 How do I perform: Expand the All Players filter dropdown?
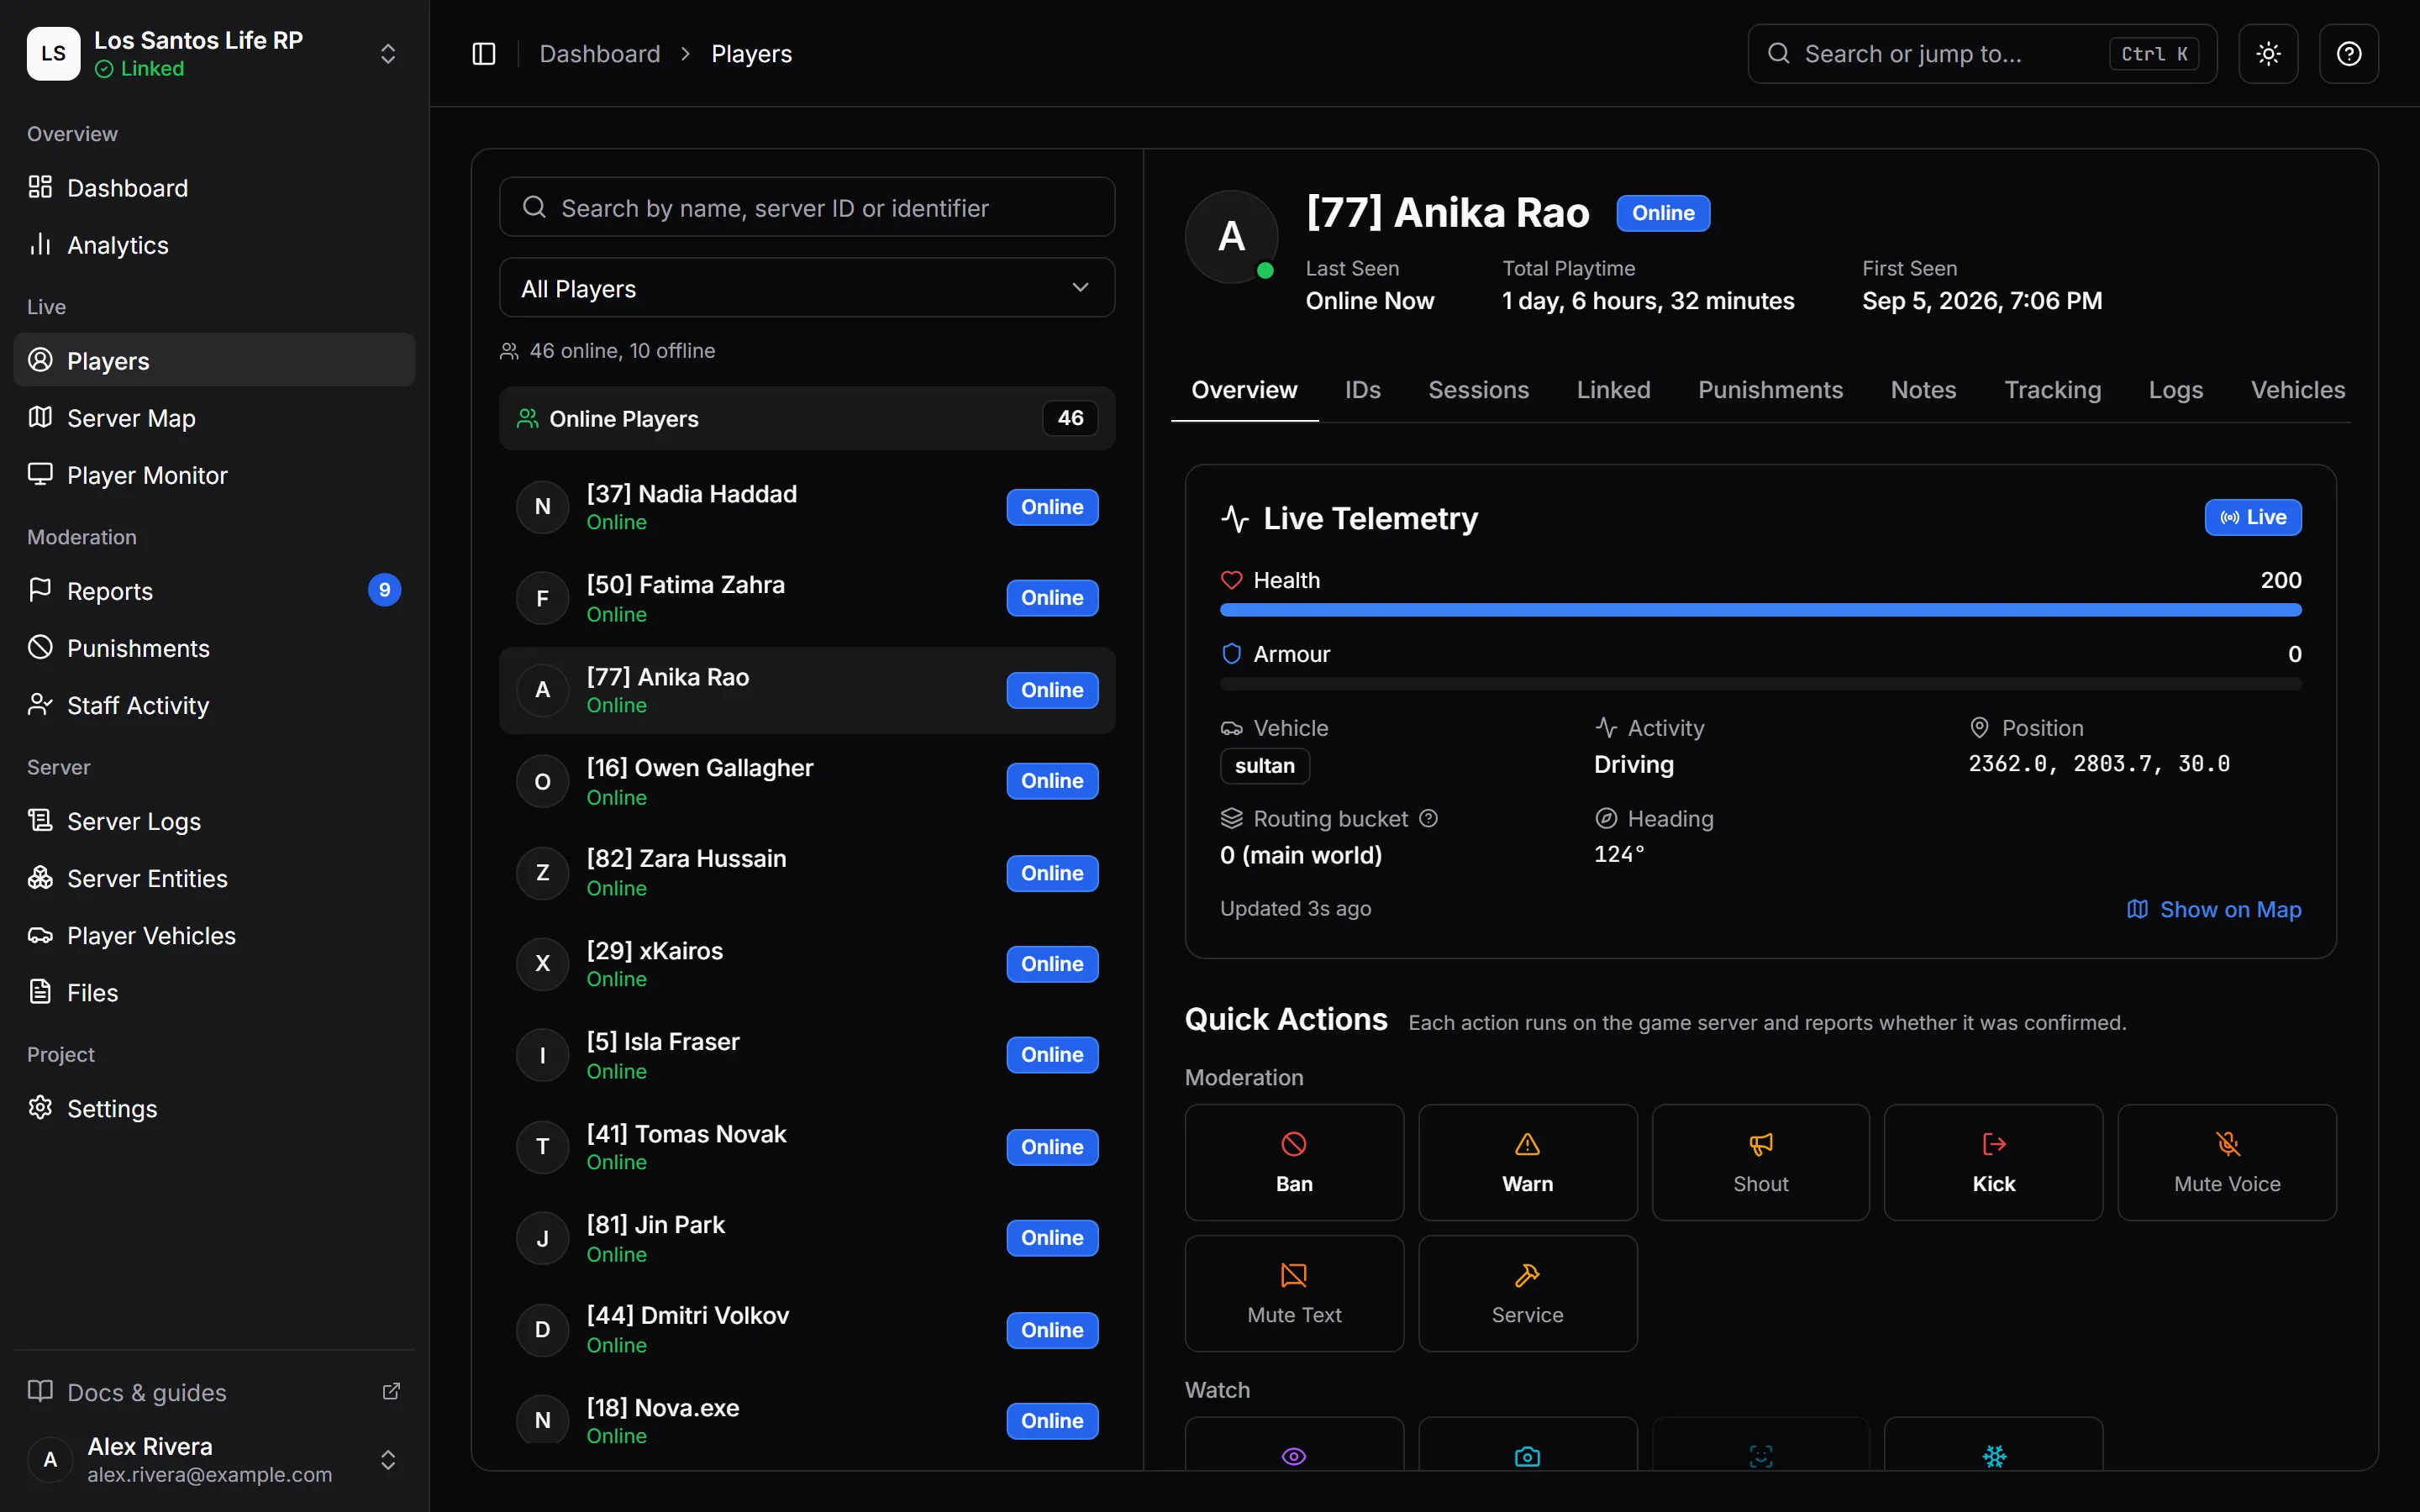tap(806, 288)
